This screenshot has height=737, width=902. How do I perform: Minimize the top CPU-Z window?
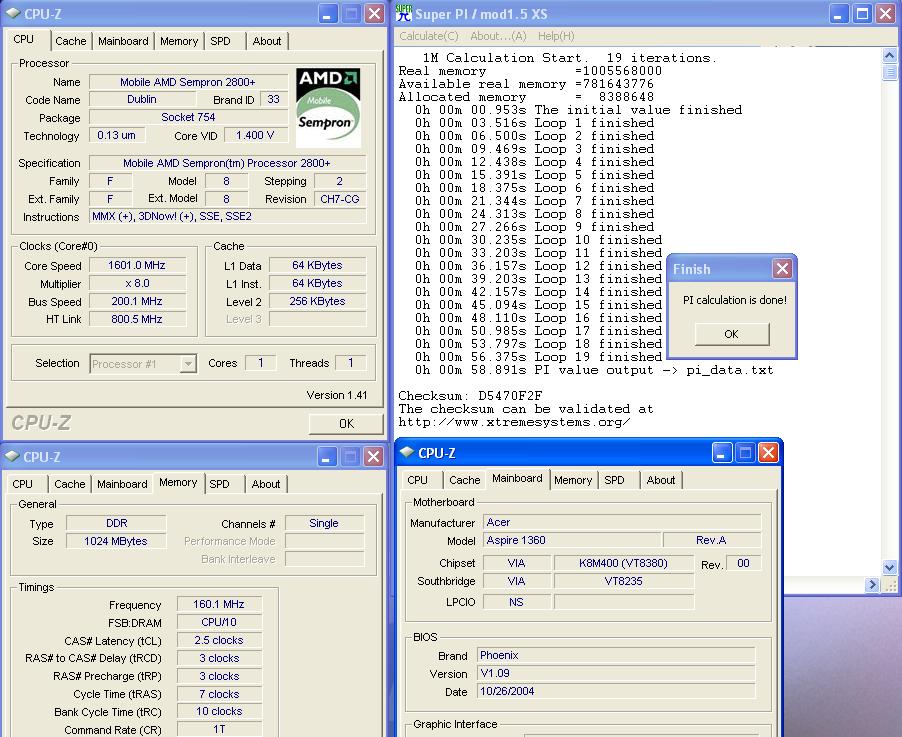click(x=327, y=13)
